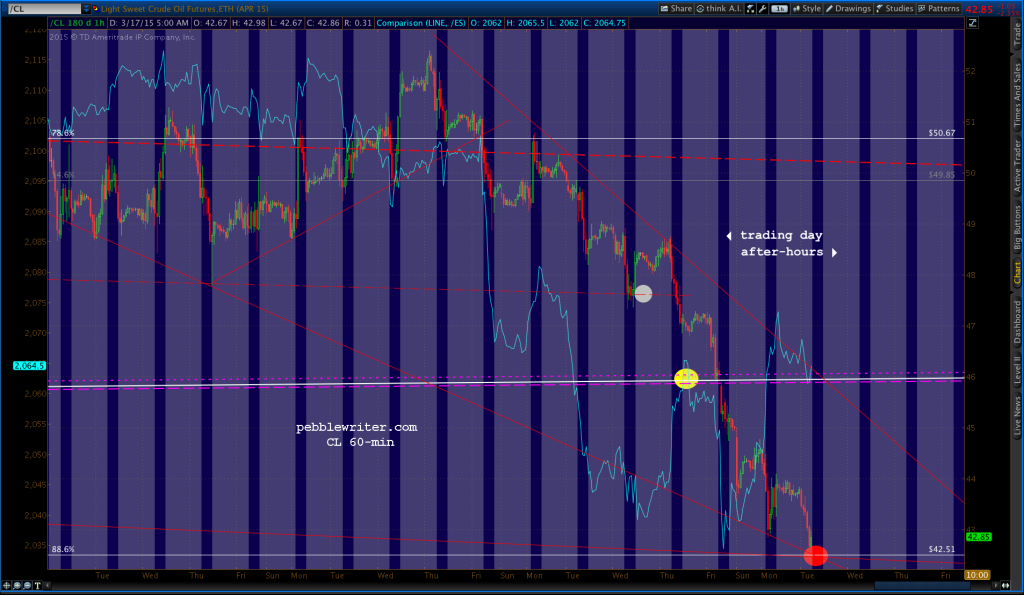The height and width of the screenshot is (595, 1024).
Task: Click the 'CL 60-min' annotation text
Action: pos(360,442)
